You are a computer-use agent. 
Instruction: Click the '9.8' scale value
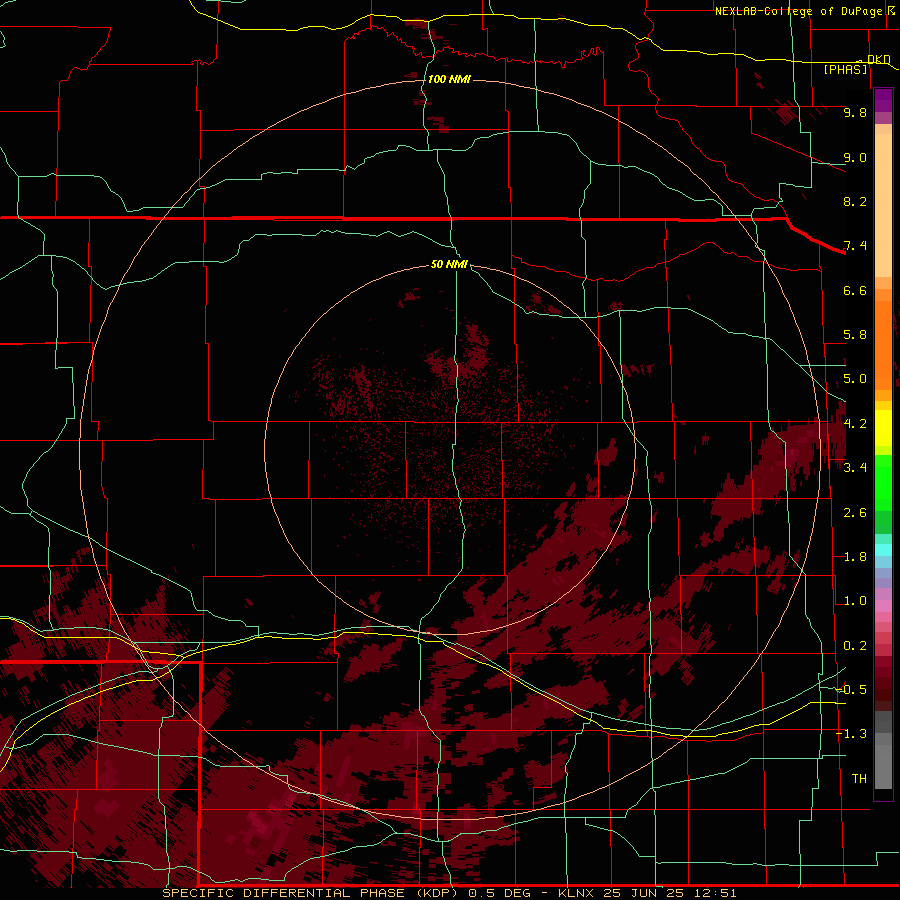(x=855, y=112)
